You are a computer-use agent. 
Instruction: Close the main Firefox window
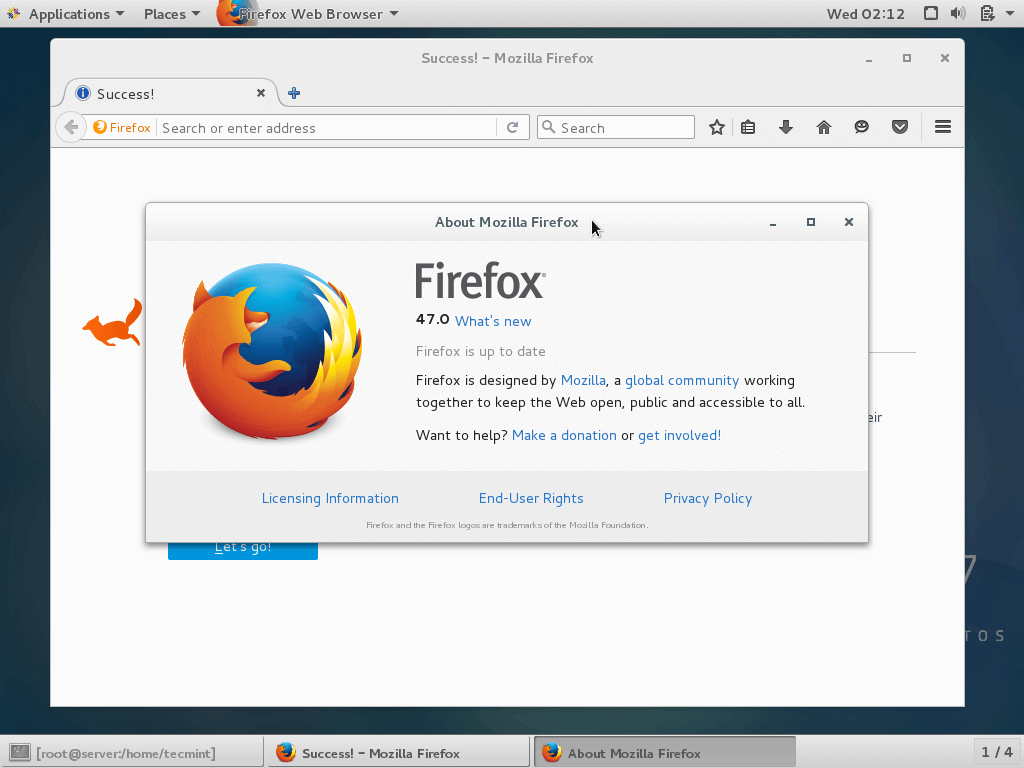[944, 58]
